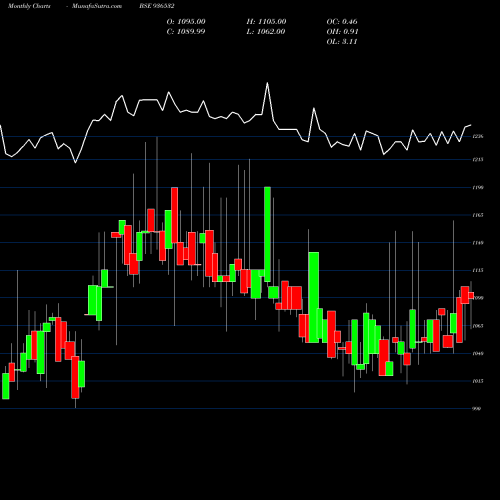500x500 pixels.
Task: Click the OC: 0.46 reading
Action: 342,22
